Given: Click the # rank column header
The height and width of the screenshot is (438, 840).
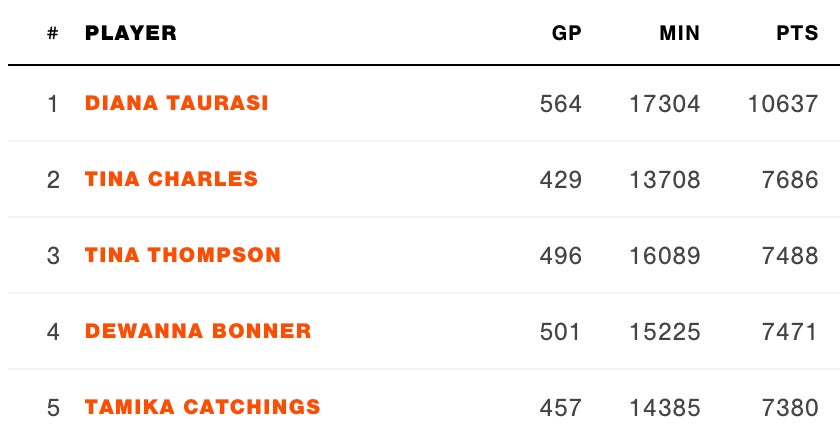Looking at the screenshot, I should pos(52,33).
